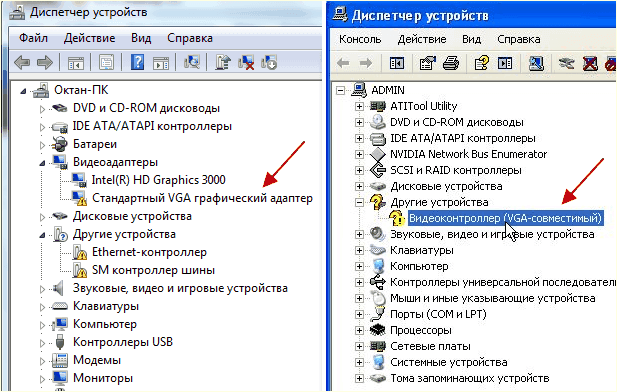Select the Модемы category in the left window
Screen dimensions: 617x392
pos(97,360)
